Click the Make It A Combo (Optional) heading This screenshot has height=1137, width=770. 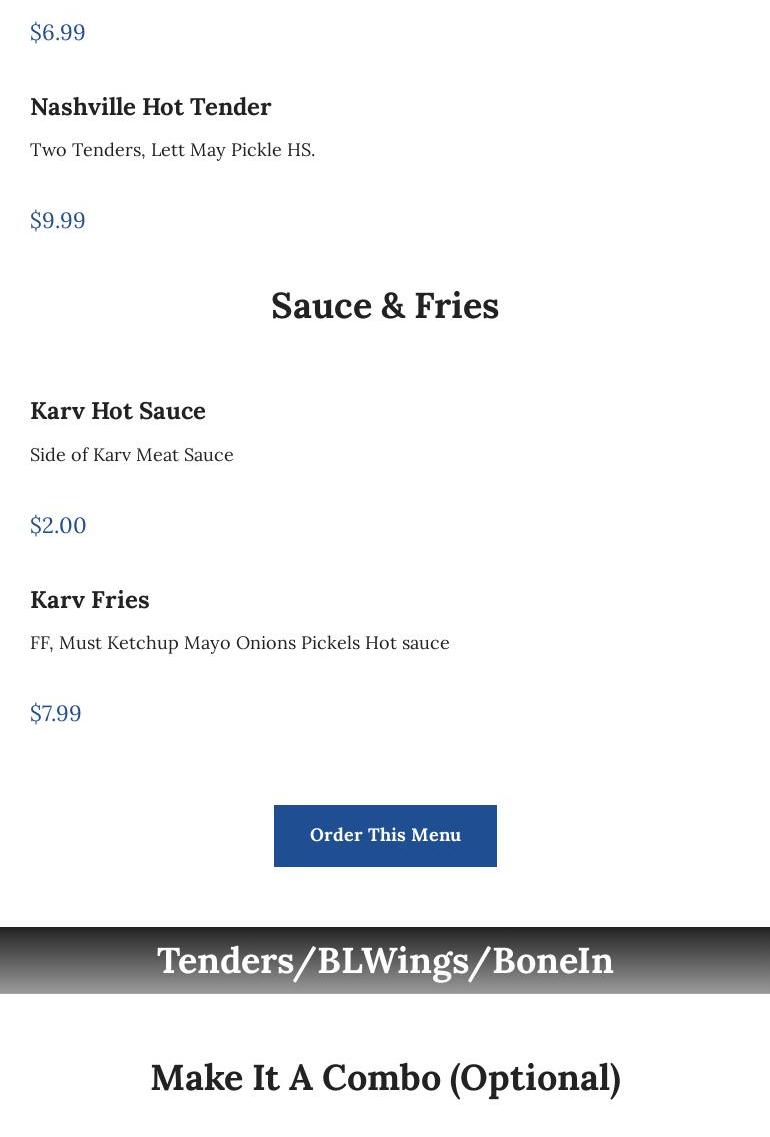tap(385, 1078)
